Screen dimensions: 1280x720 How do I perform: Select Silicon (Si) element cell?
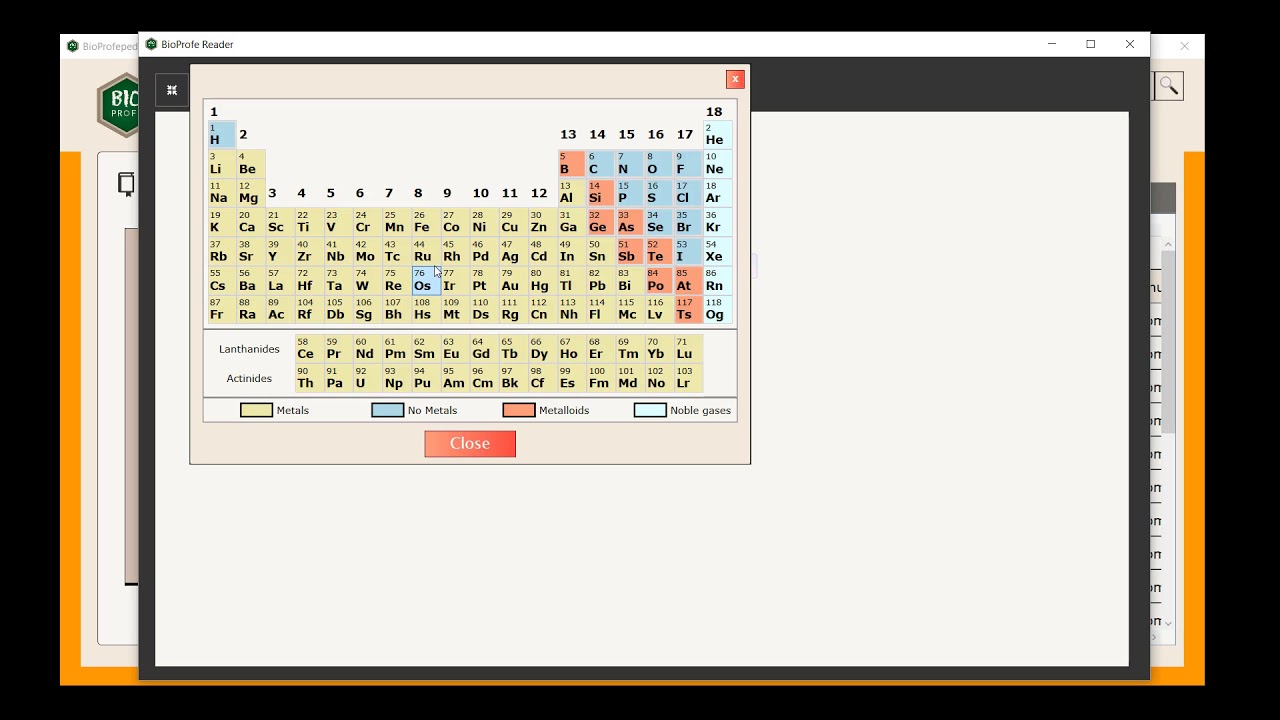[x=601, y=193]
